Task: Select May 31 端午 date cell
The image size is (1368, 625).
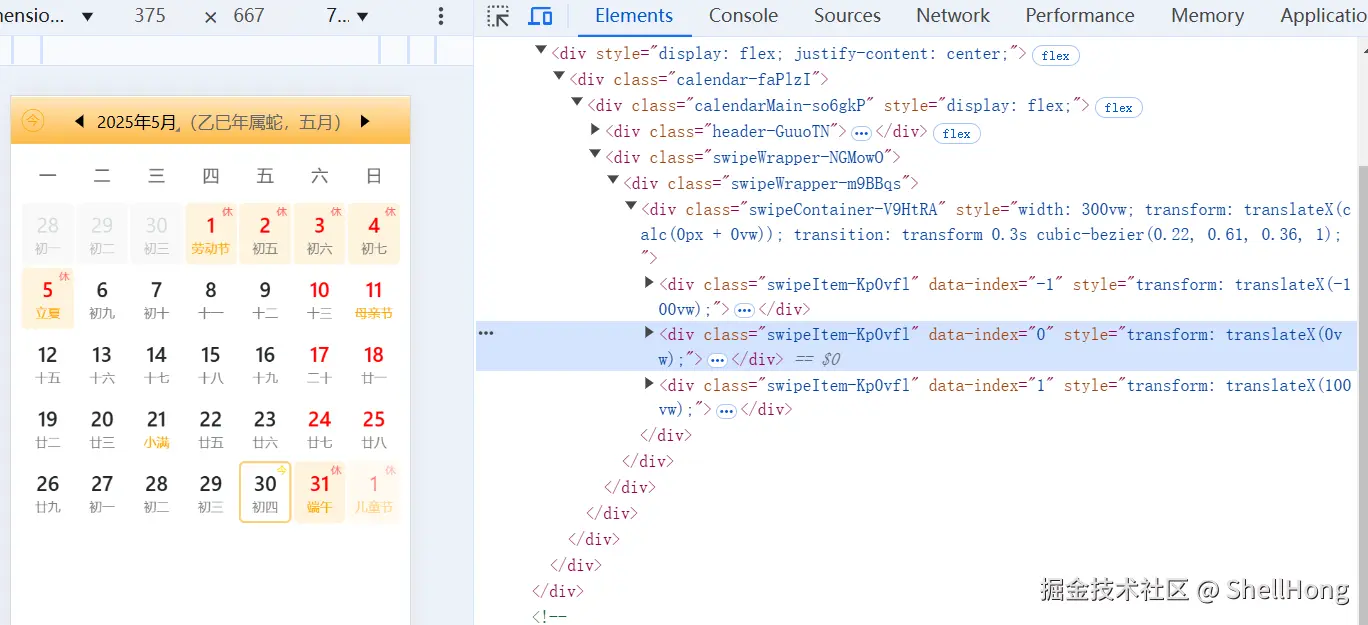Action: tap(319, 492)
